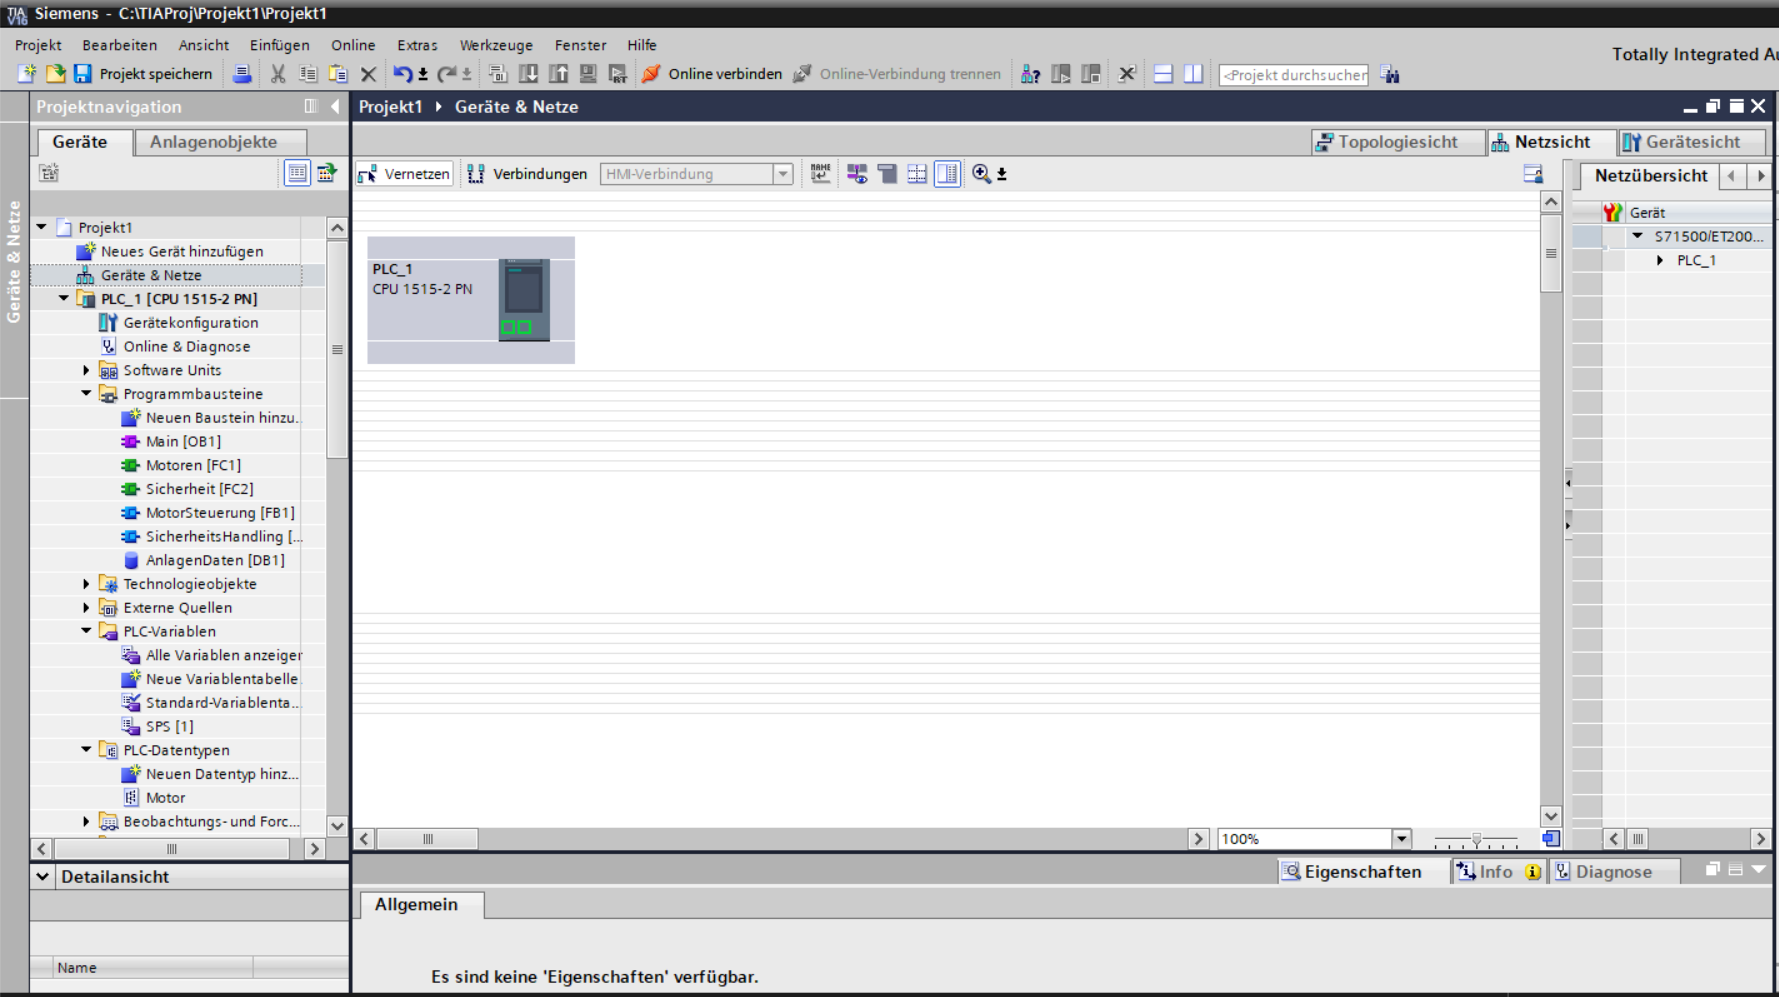Open the Projekt menu

[x=38, y=45]
